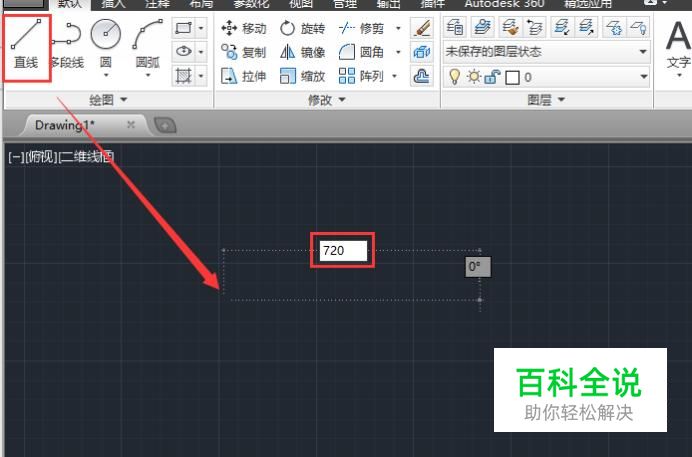
Task: Click the isolate layers icon
Action: point(562,28)
